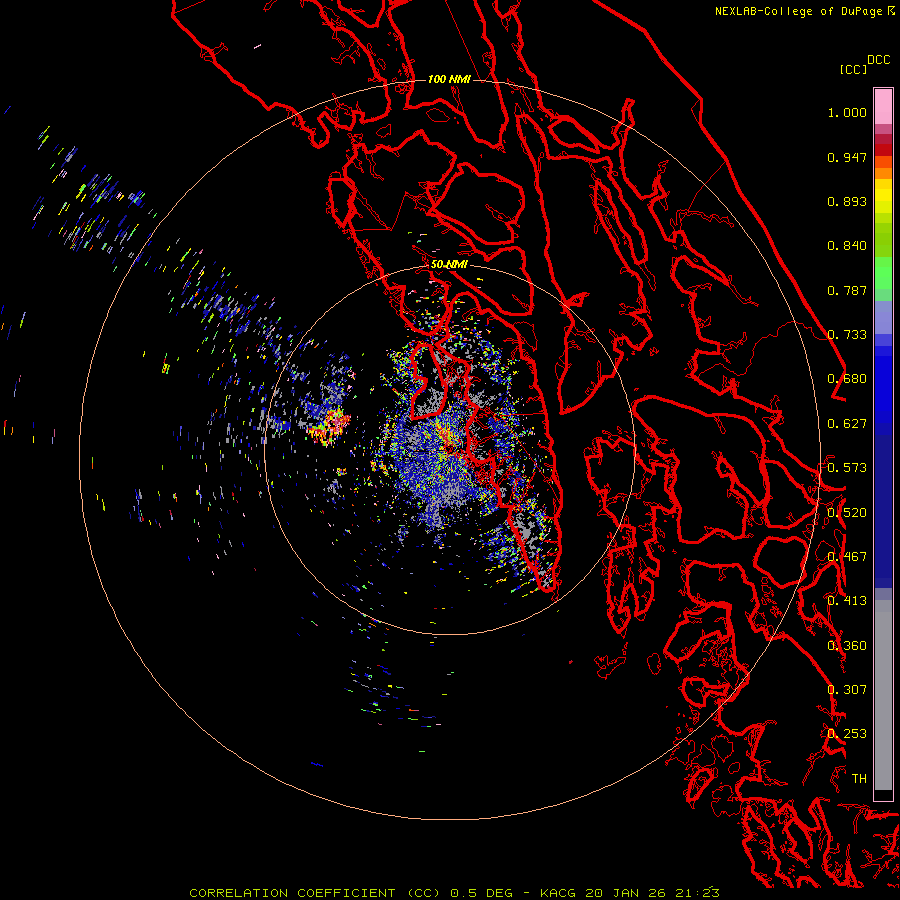Screen dimensions: 900x900
Task: Click the 0.840 color scale value
Action: 847,246
